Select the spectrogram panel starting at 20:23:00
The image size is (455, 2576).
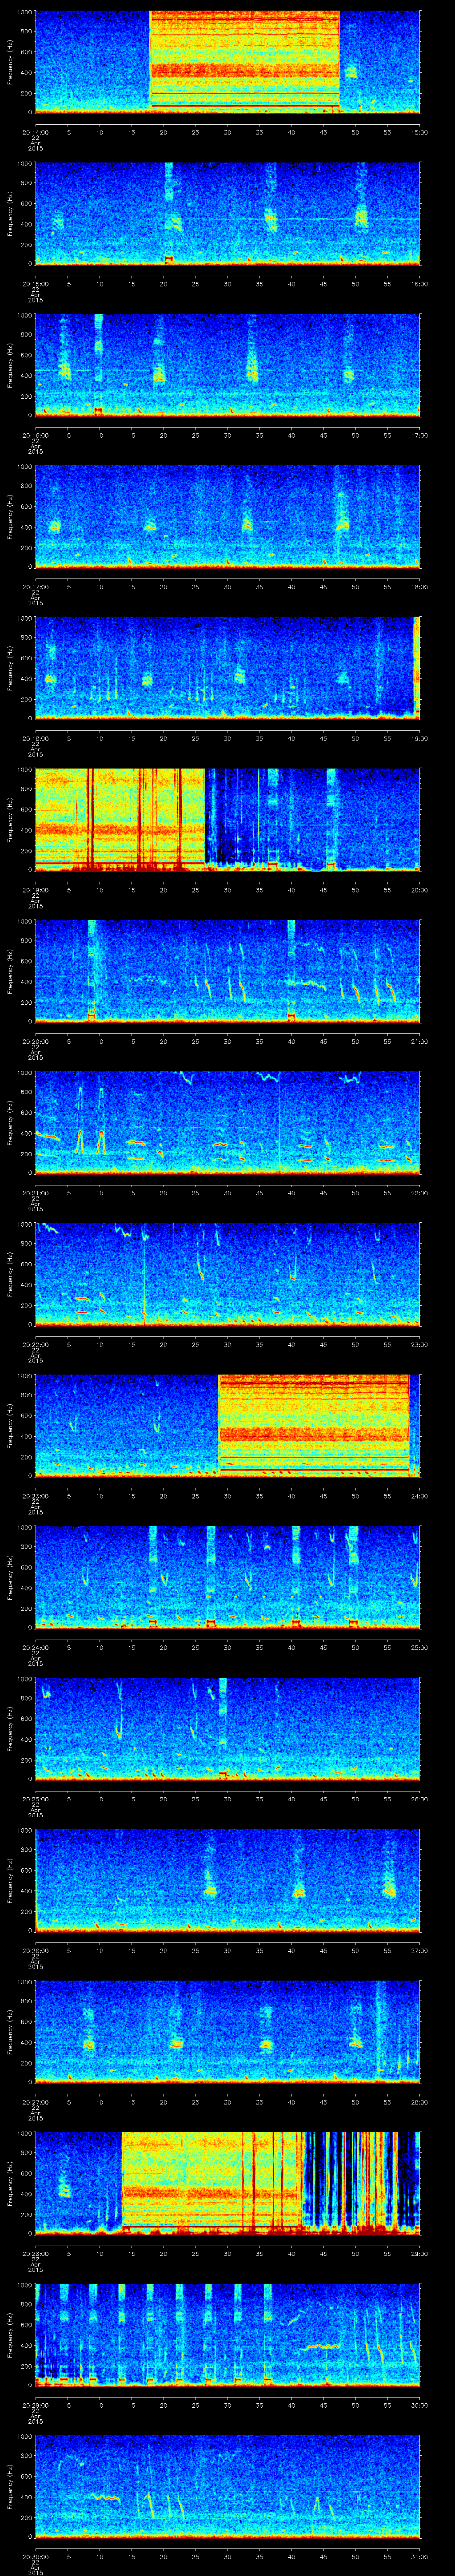228,1426
